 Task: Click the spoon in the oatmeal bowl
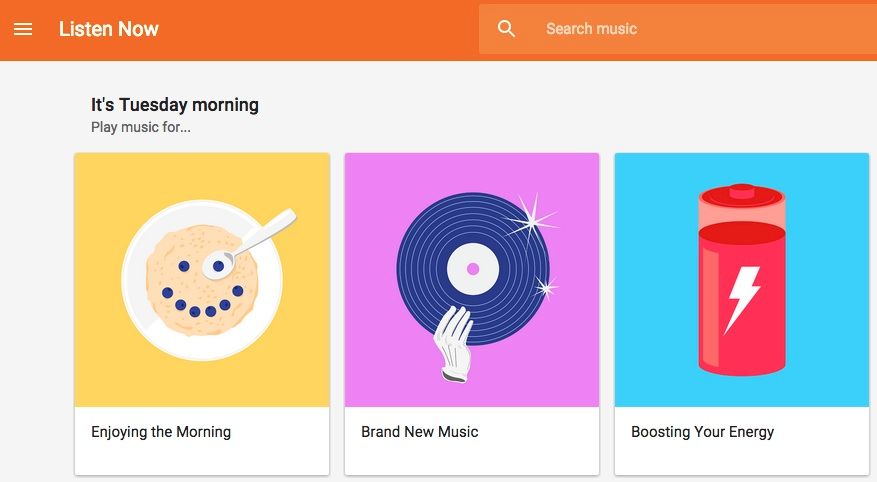pyautogui.click(x=249, y=244)
